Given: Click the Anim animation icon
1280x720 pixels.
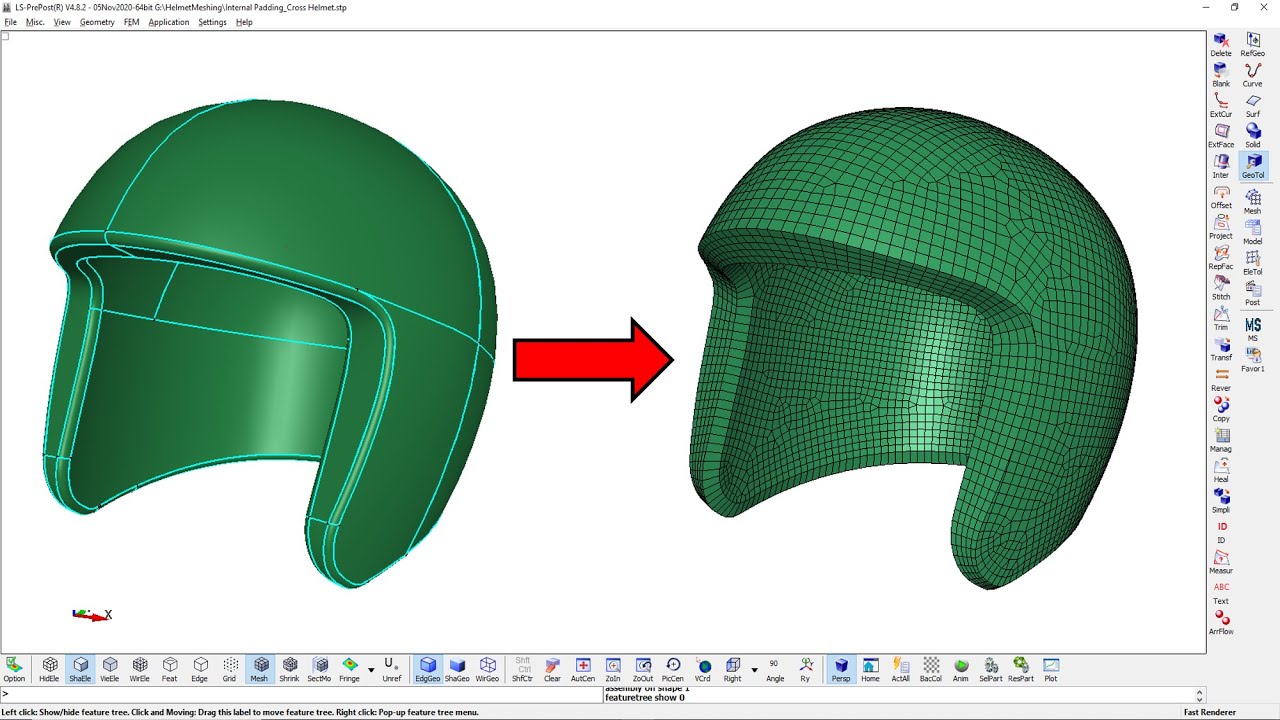Looking at the screenshot, I should coord(961,669).
